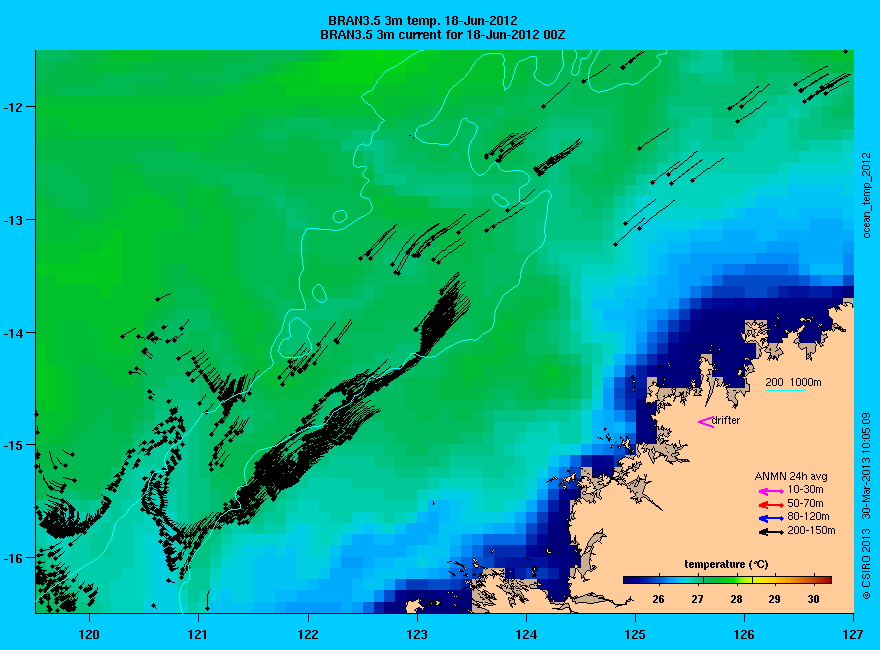The image size is (880, 650).
Task: Click the vertical 'ocean_temp_2012' label
Action: pyautogui.click(x=867, y=195)
